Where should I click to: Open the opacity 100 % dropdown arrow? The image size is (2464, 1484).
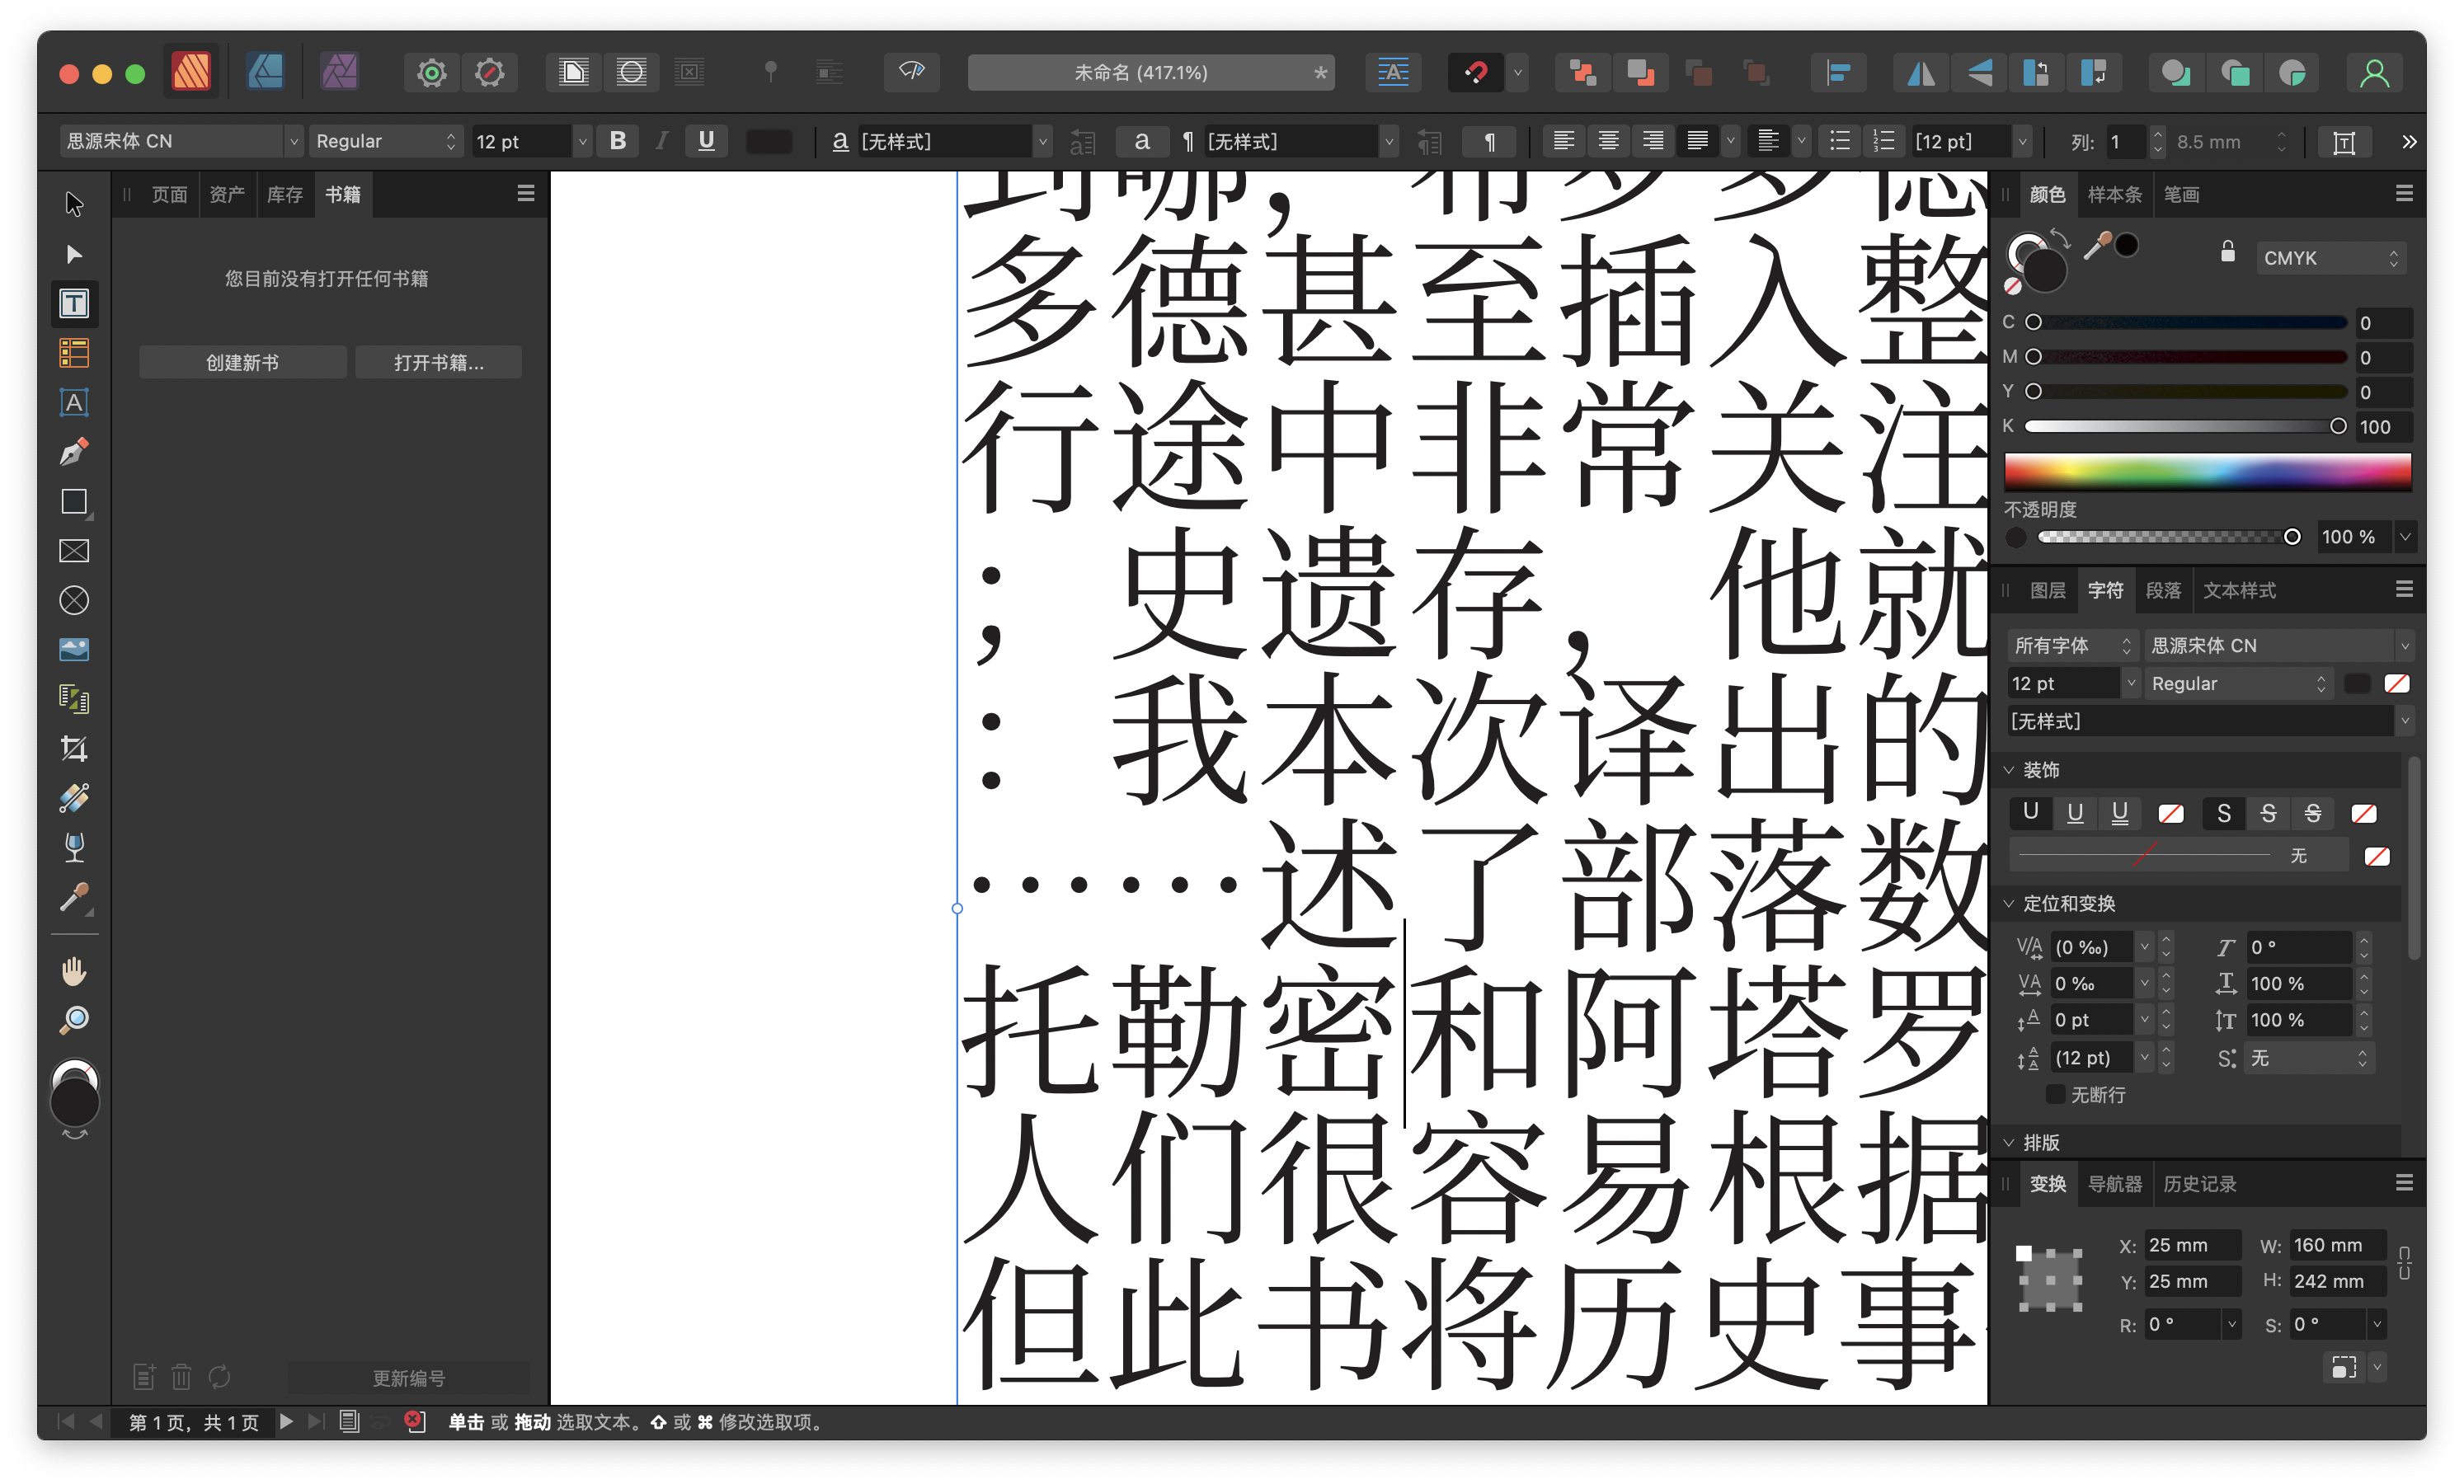2405,537
